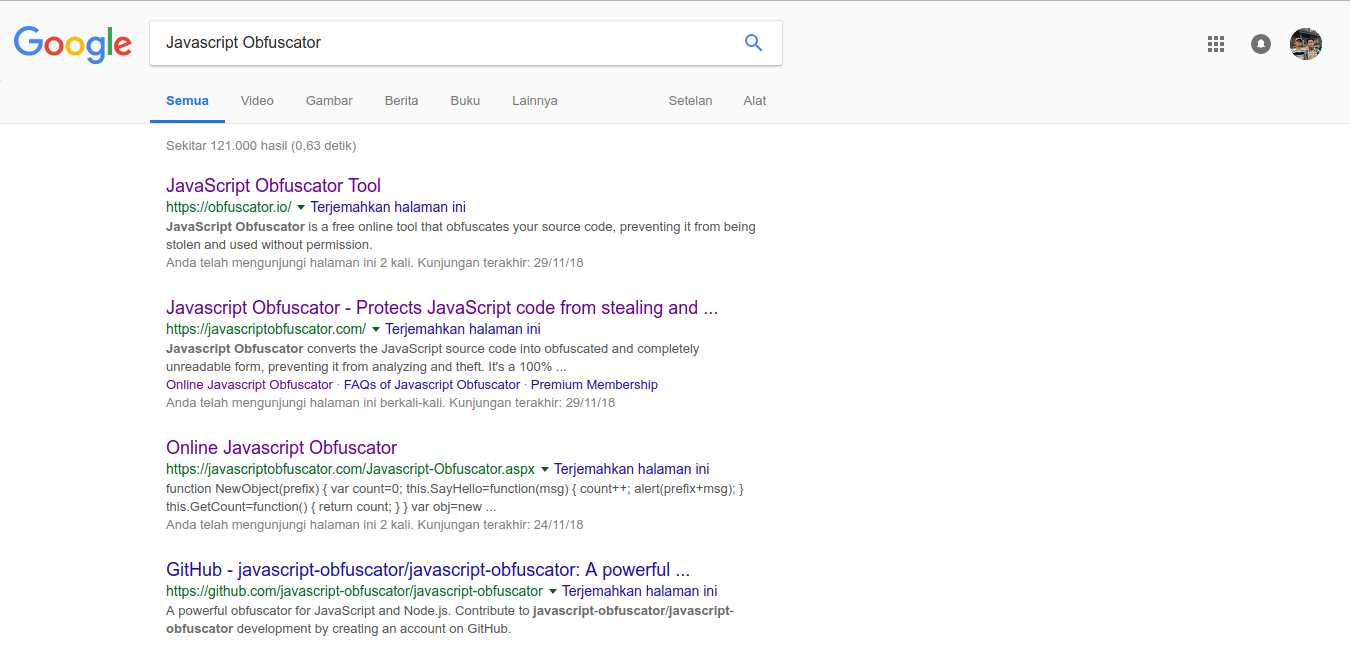Click the FAQs of Javascript Obfuscator sitelink
This screenshot has height=661, width=1350.
(432, 385)
